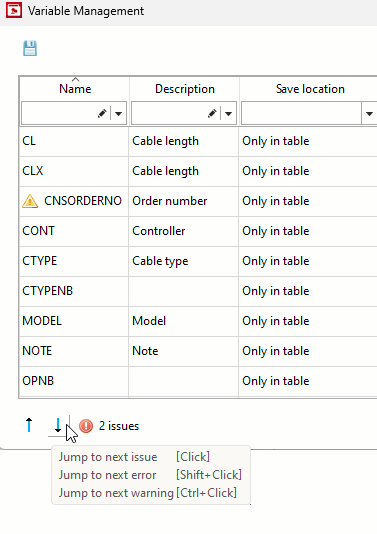
Task: Click the '2 issues' status text
Action: [x=119, y=426]
